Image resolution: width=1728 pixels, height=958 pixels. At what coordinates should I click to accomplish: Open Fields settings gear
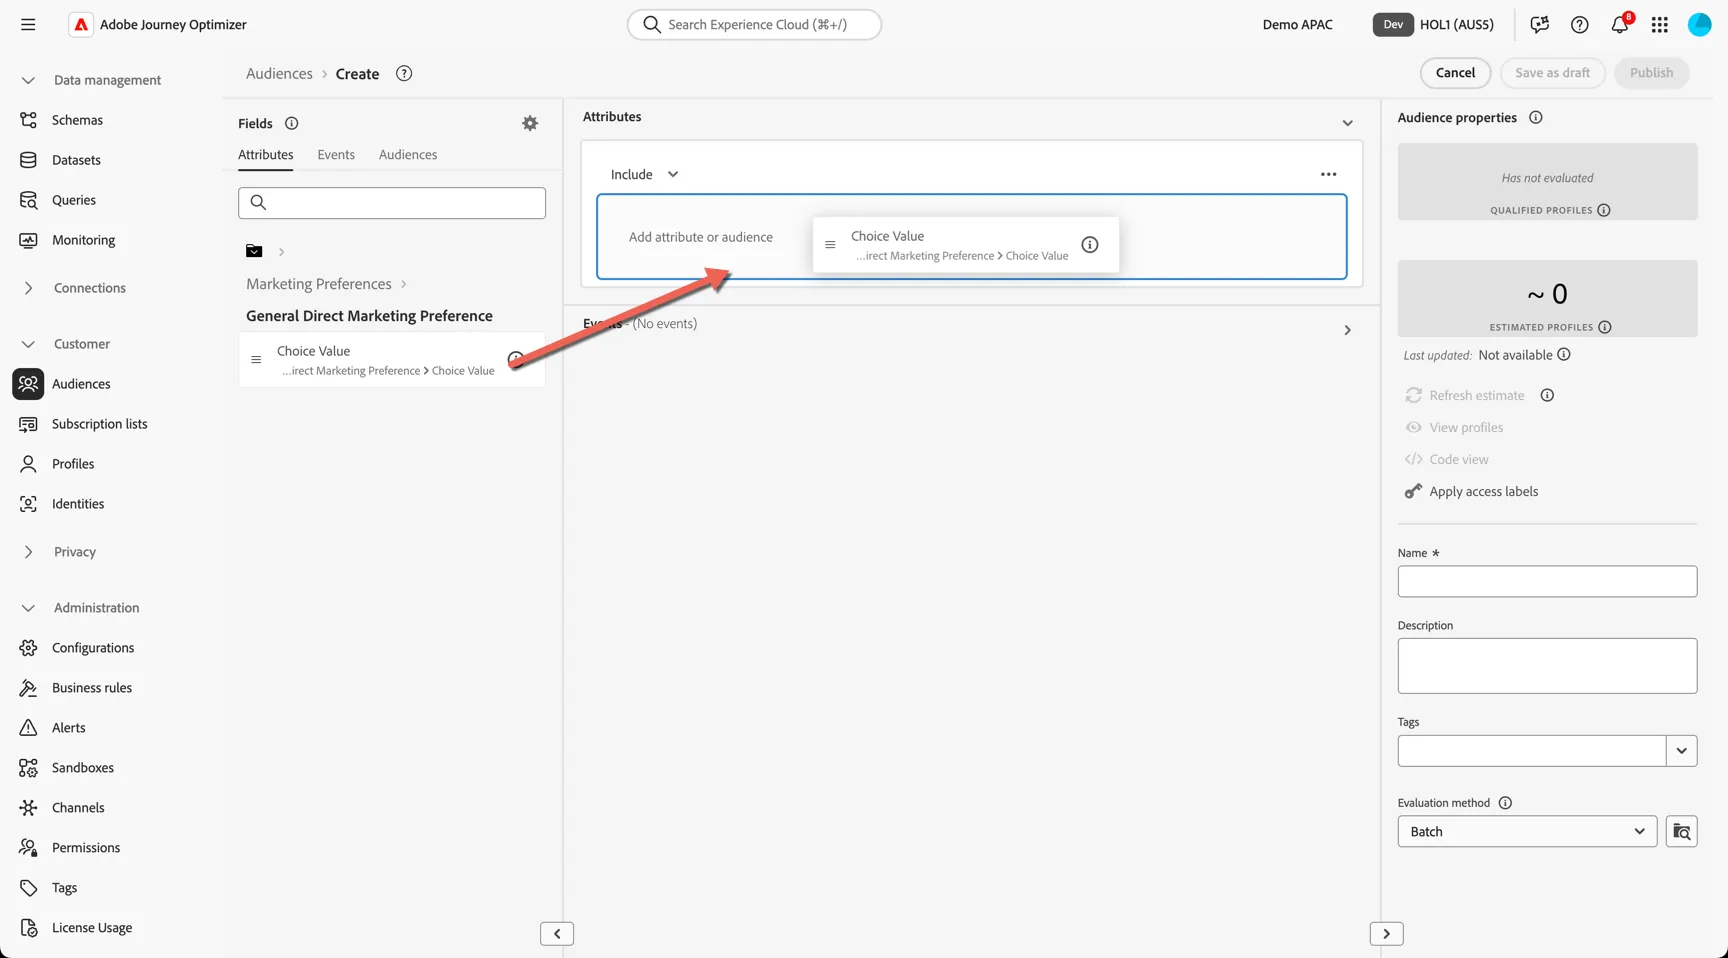530,123
